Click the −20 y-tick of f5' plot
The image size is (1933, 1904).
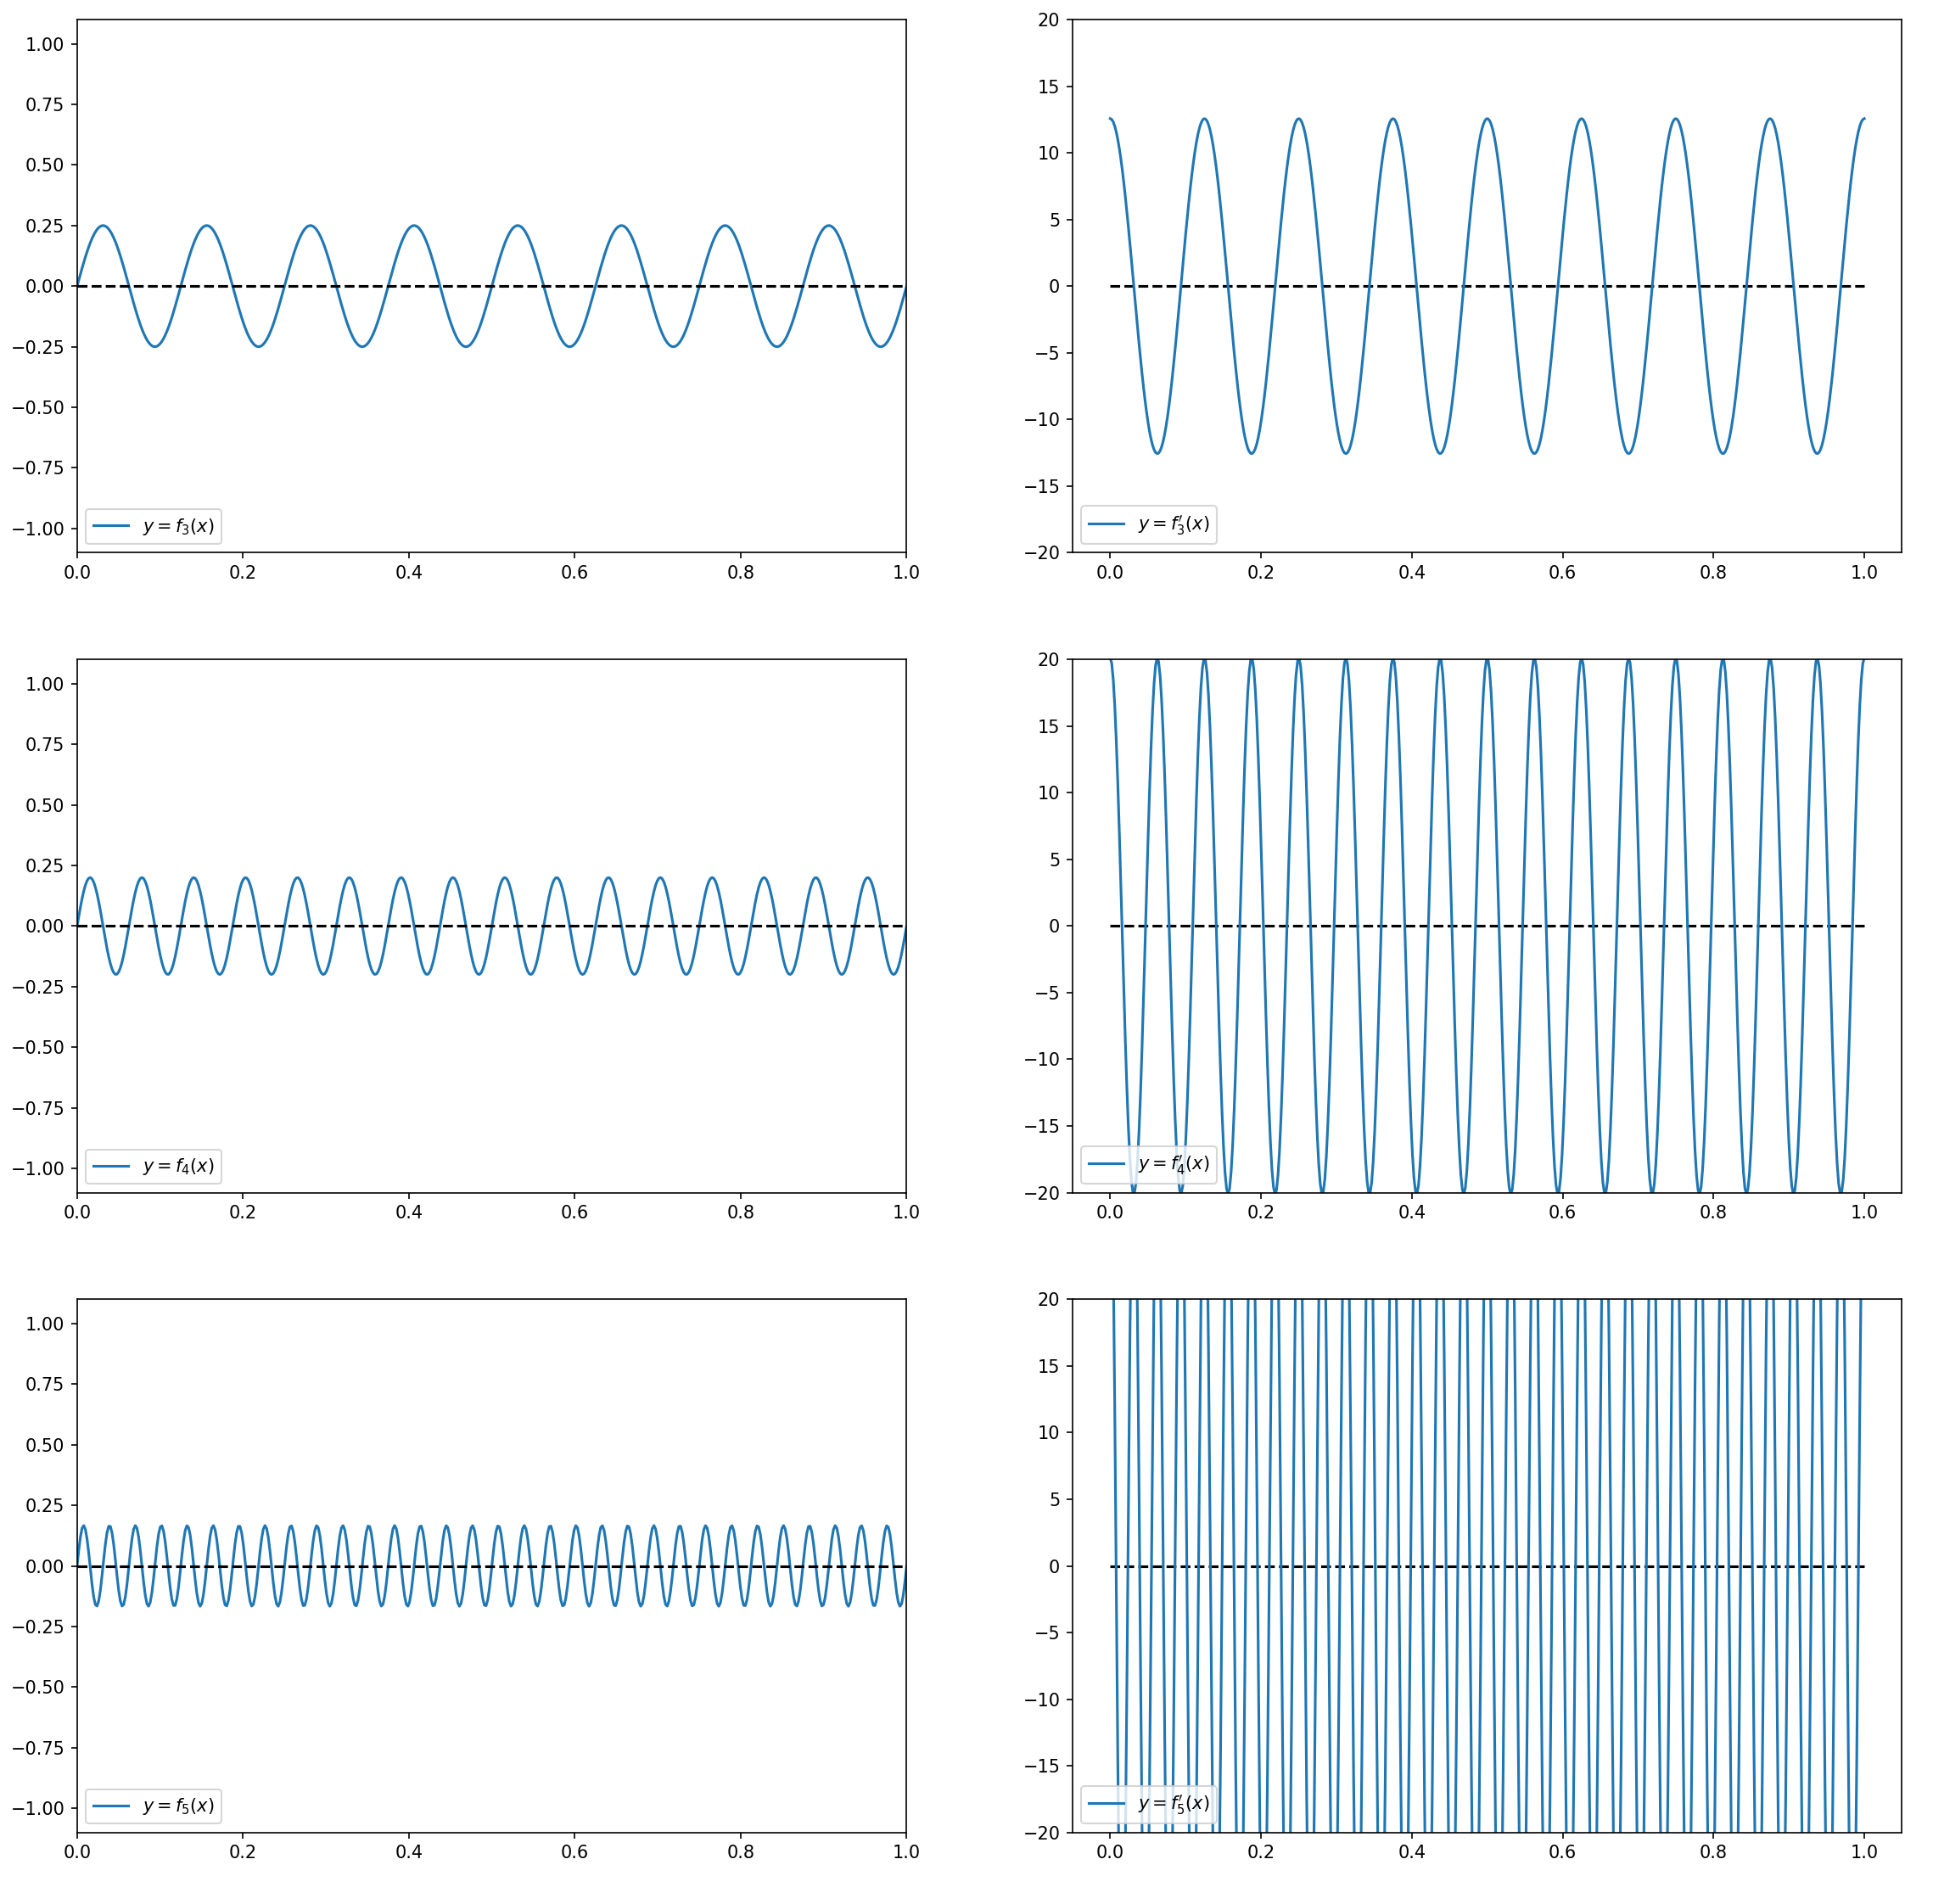[x=1042, y=1833]
